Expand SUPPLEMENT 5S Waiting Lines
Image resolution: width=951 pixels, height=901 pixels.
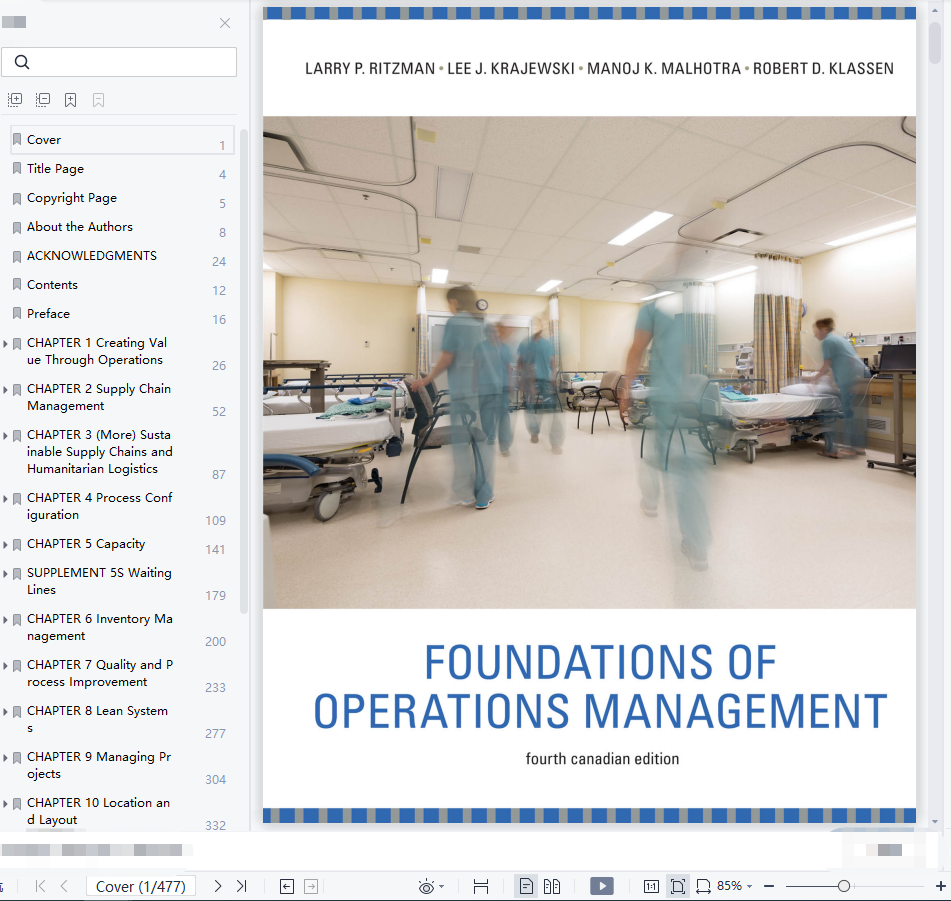[5, 574]
